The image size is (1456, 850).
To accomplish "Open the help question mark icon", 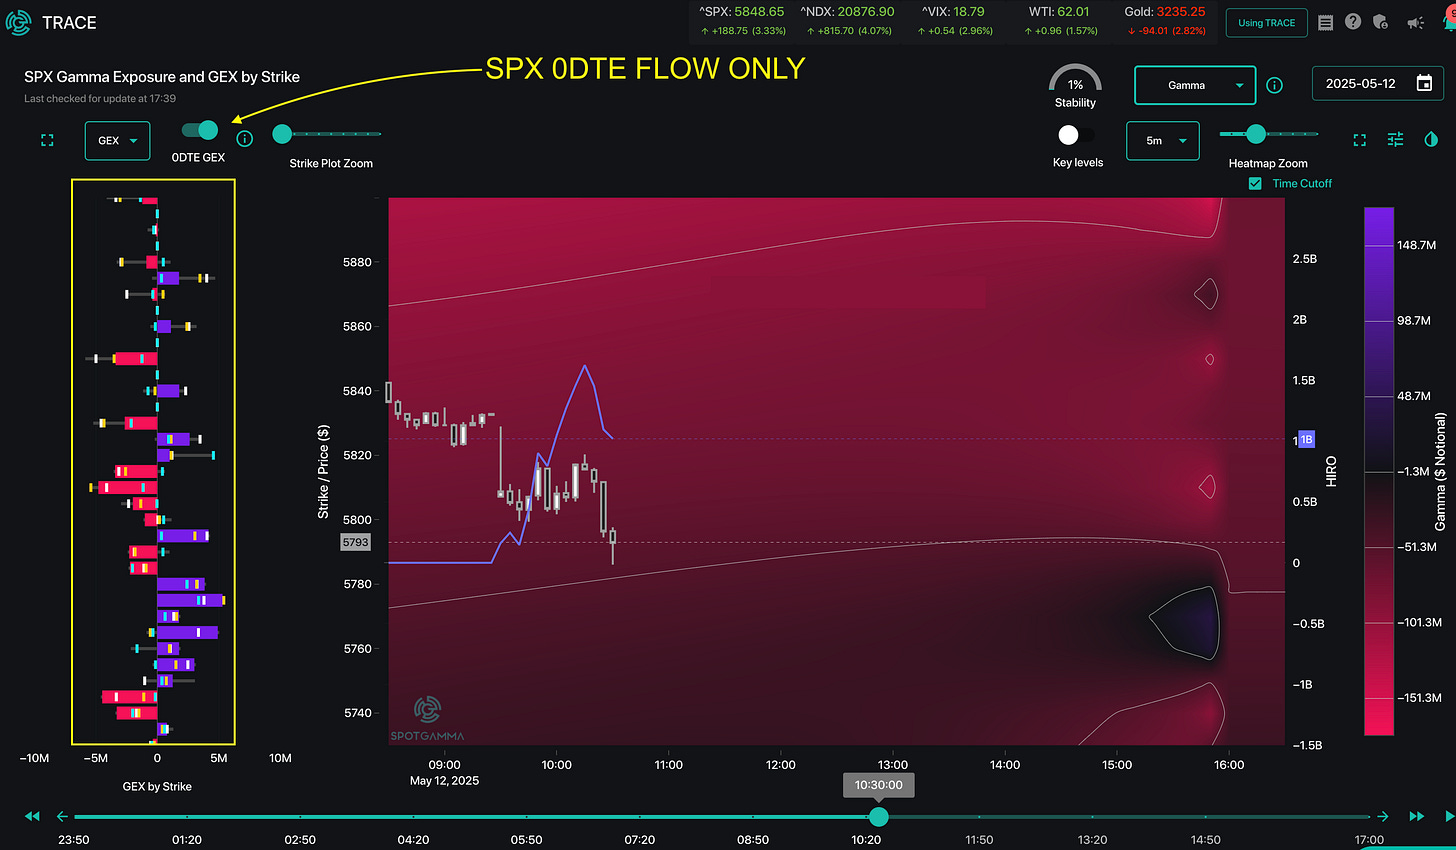I will (1352, 22).
